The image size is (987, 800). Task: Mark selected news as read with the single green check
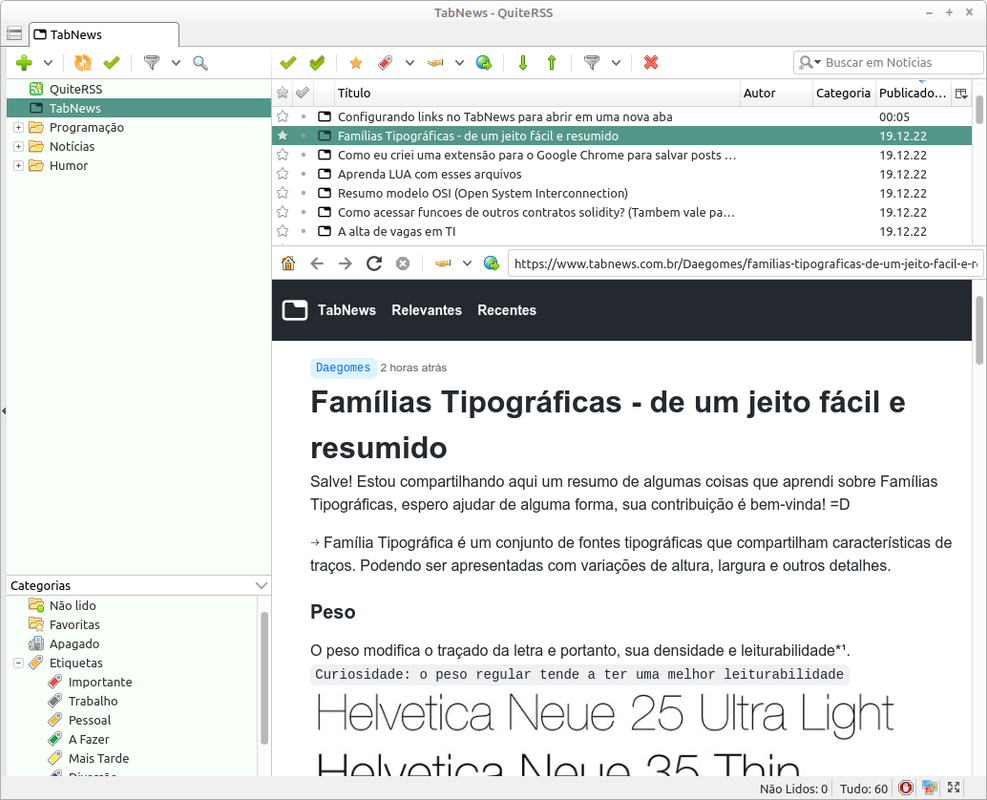point(288,63)
